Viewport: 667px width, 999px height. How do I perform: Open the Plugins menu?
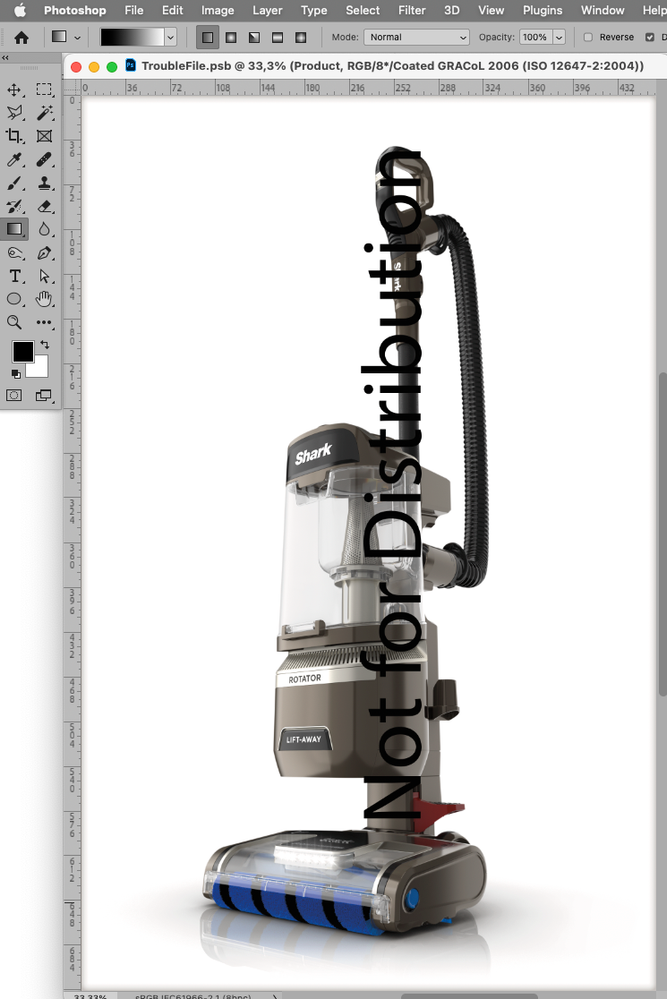[542, 10]
